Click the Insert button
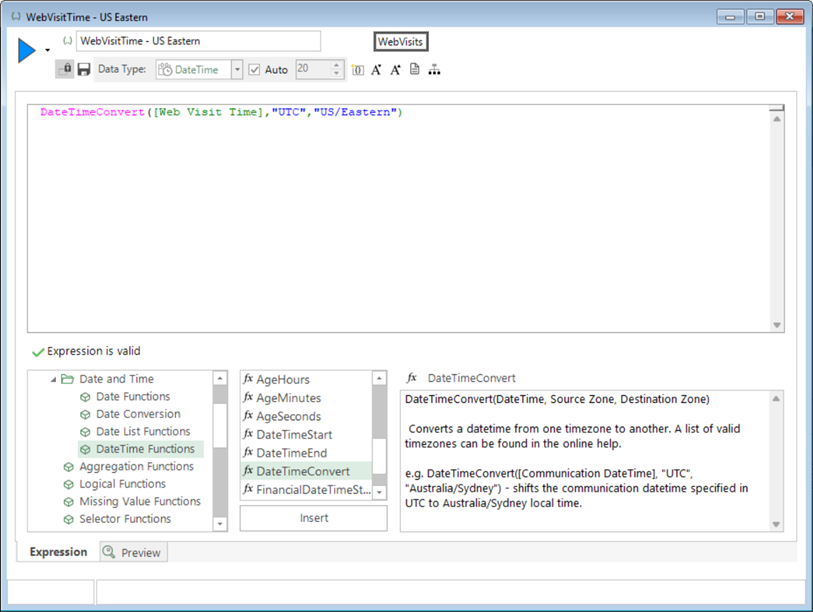 coord(314,518)
